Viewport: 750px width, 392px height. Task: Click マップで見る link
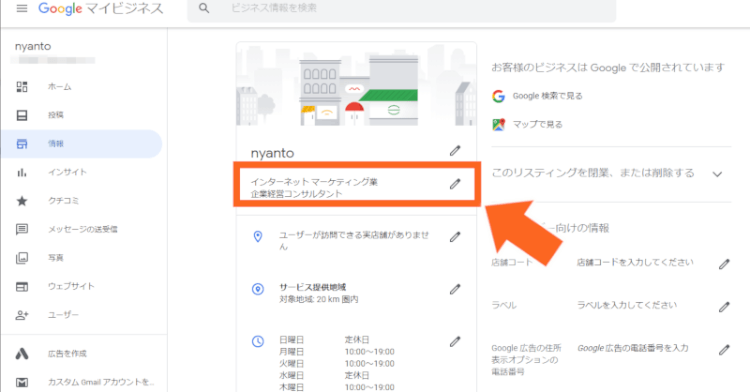537,124
